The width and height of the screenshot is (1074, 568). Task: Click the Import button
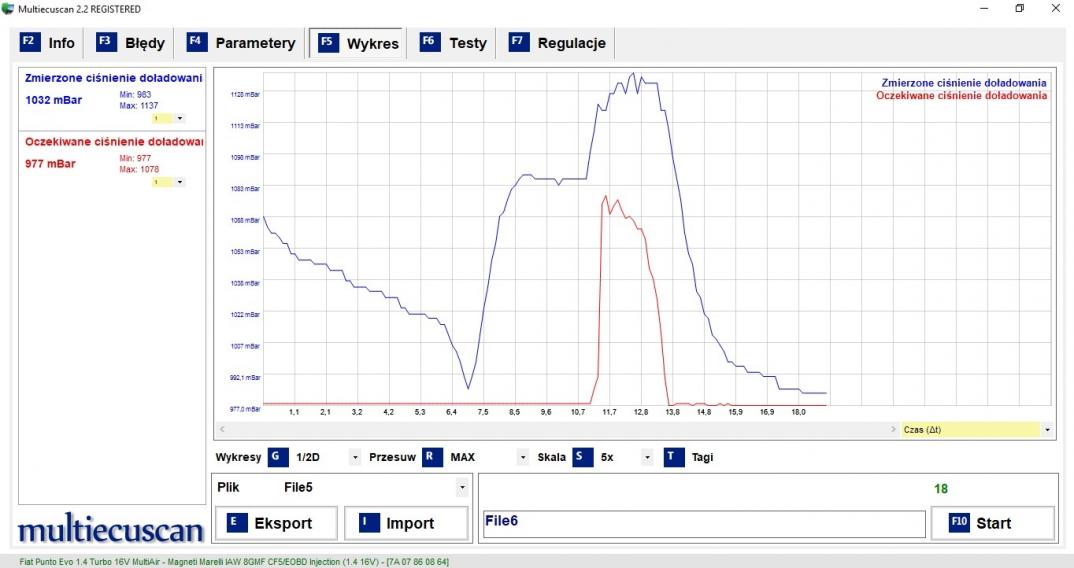point(406,523)
